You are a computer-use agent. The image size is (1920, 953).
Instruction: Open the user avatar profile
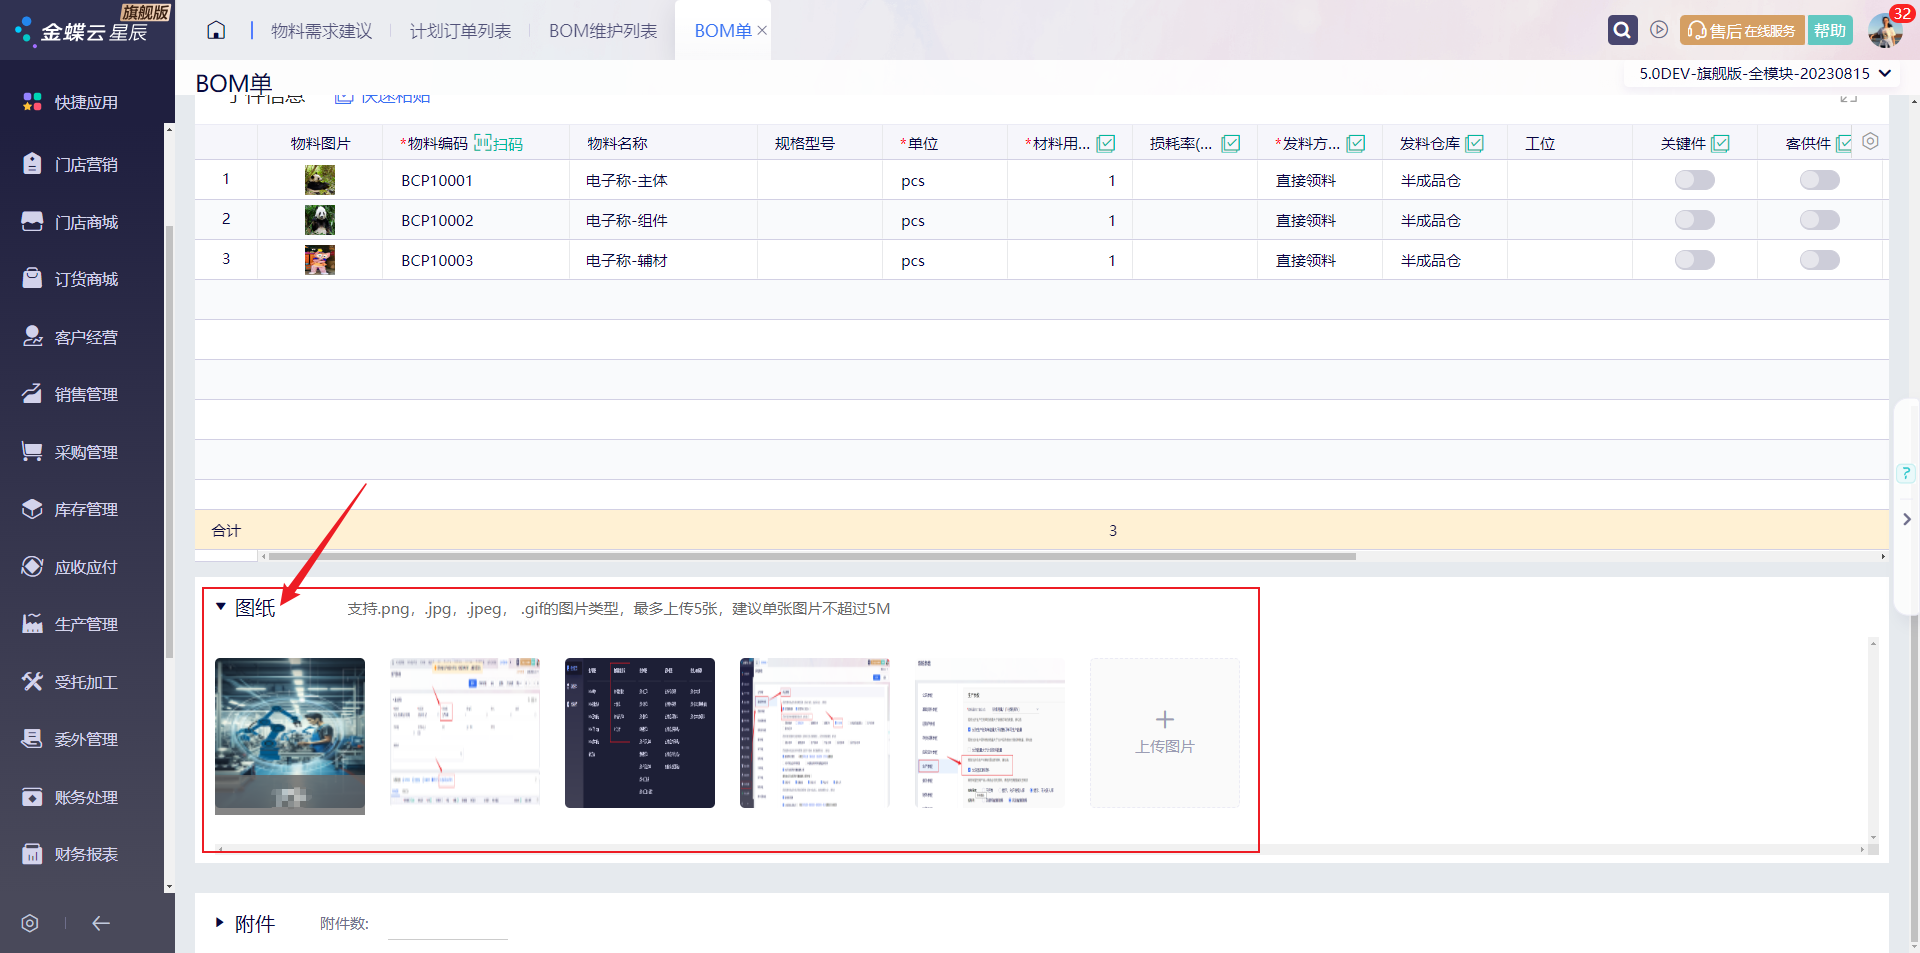[1885, 30]
